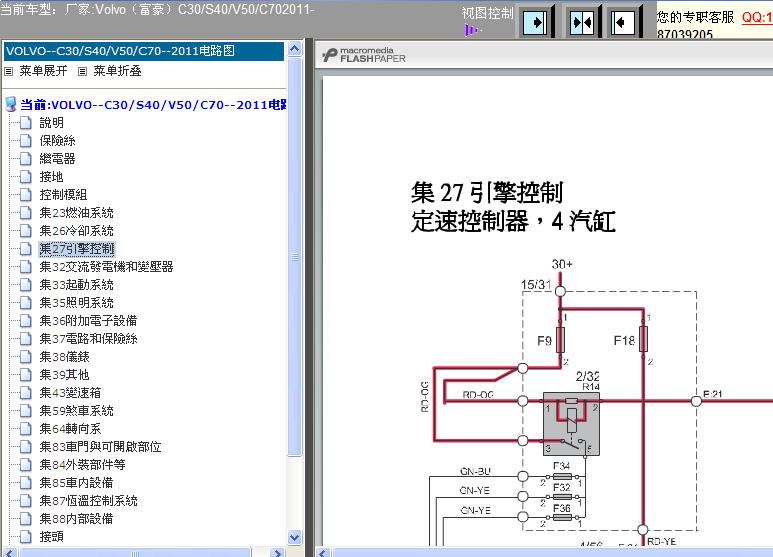The image size is (773, 557).
Task: Open 集36附加電子設備 page
Action: (88, 321)
